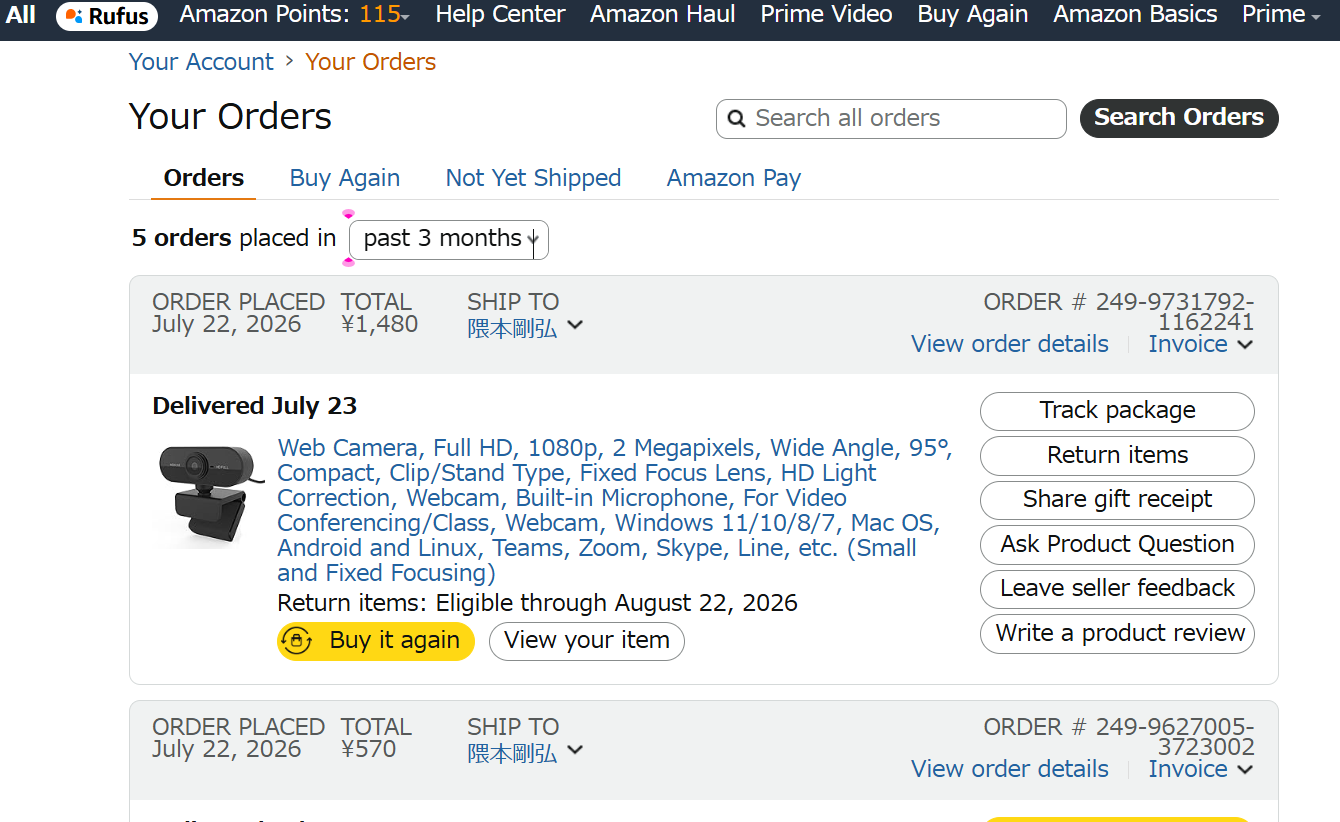Click Write a product review
The height and width of the screenshot is (822, 1340).
coord(1117,633)
